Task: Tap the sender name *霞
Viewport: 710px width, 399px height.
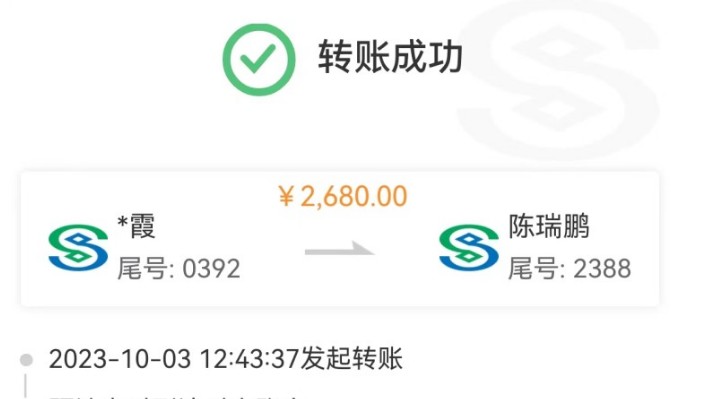Action: [x=136, y=226]
